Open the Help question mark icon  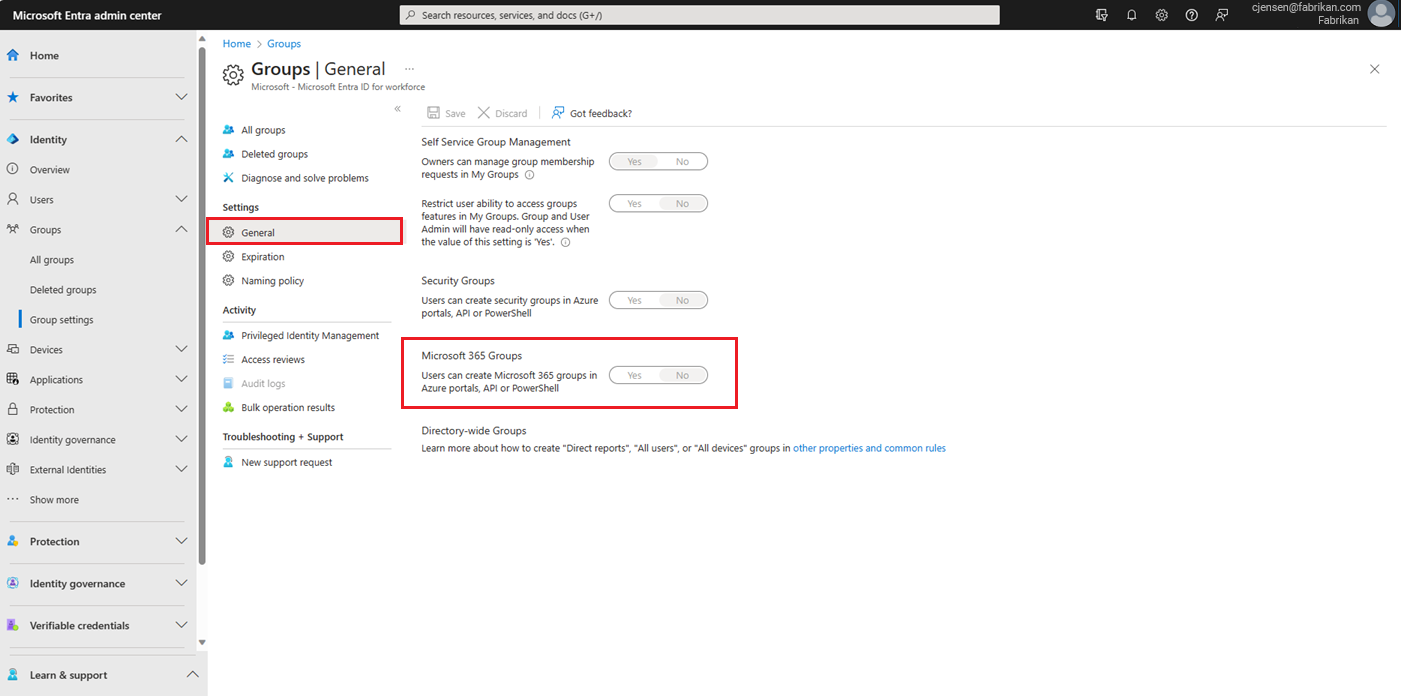point(1191,15)
